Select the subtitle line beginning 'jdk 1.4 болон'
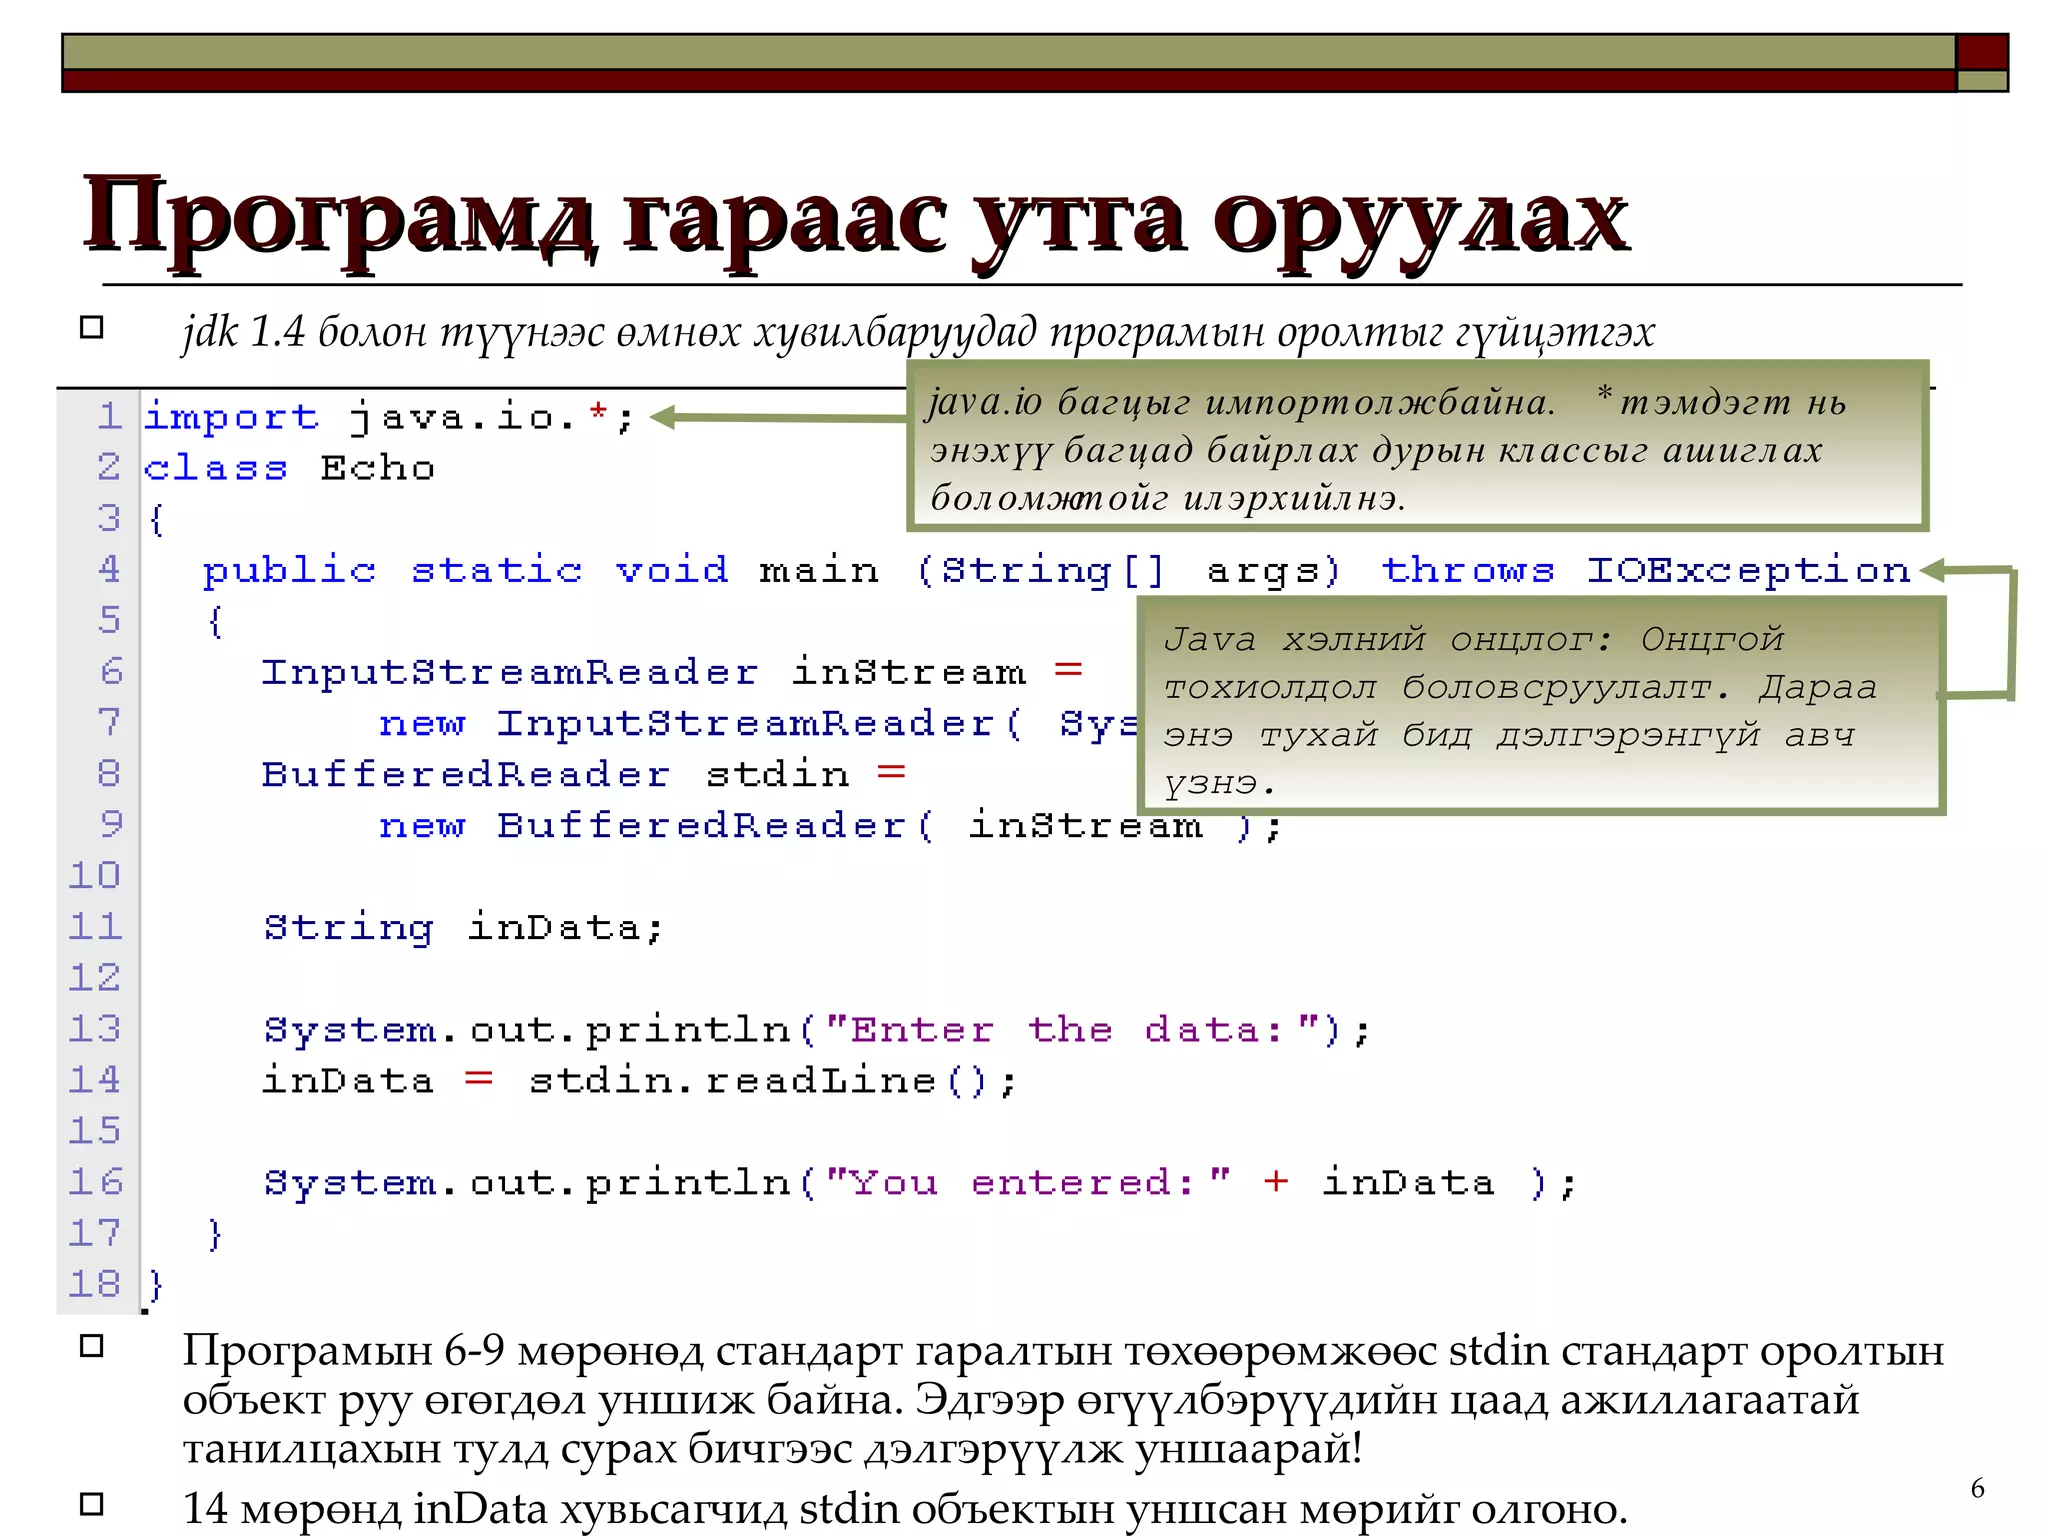 pos(918,331)
